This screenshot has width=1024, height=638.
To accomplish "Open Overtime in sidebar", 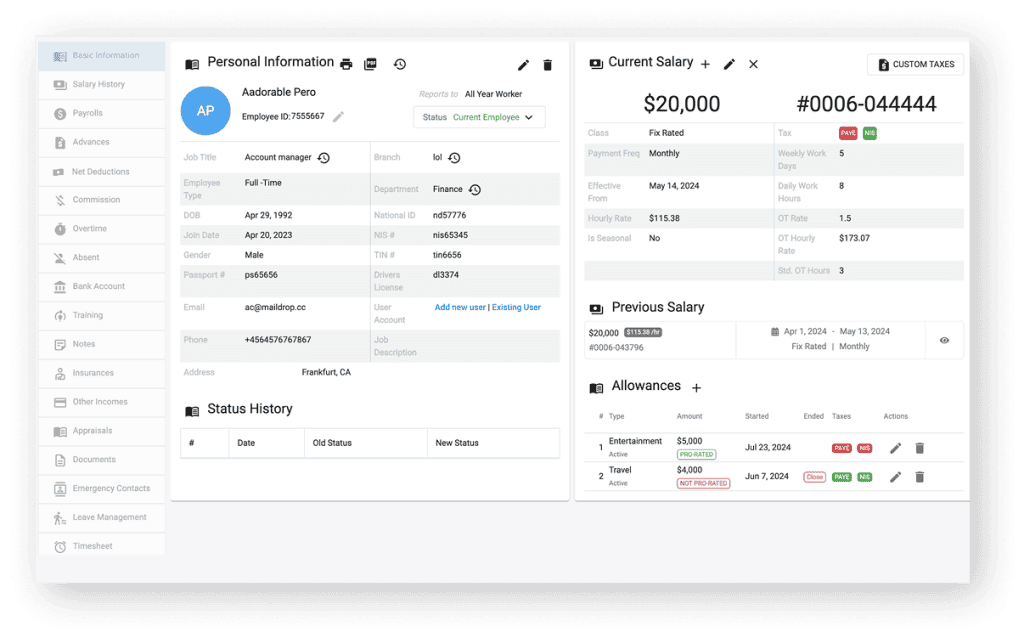I will (101, 229).
